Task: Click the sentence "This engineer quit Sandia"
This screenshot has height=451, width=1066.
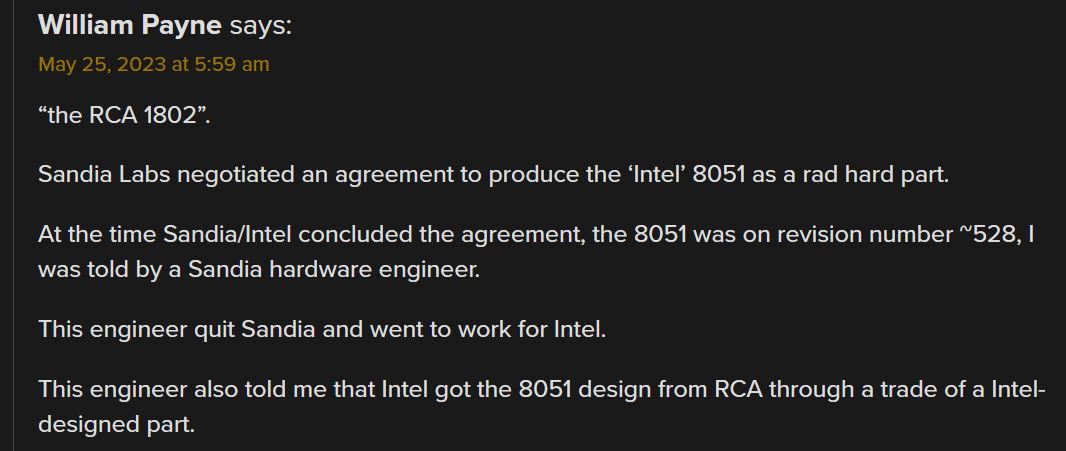Action: pos(177,330)
